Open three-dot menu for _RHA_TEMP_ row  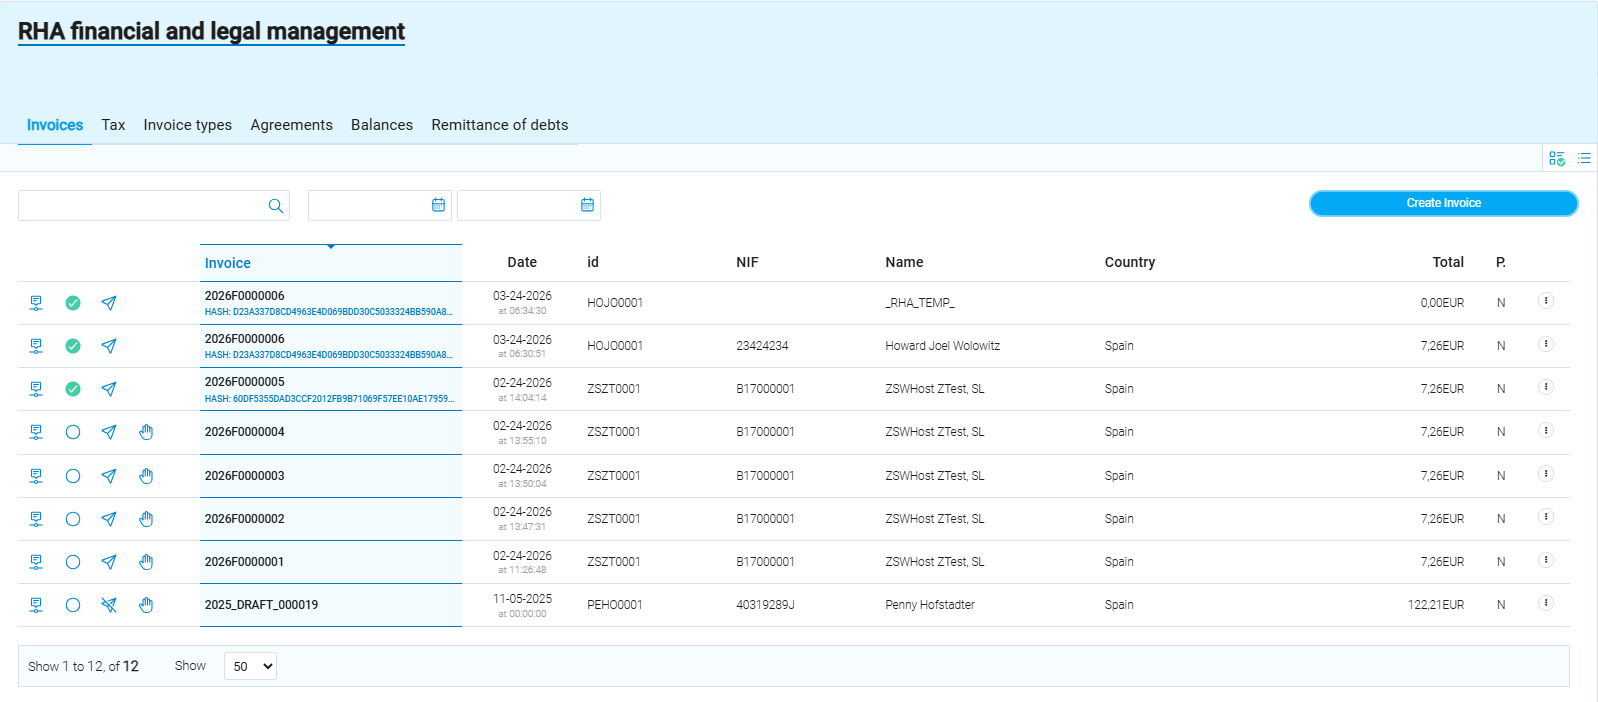click(x=1545, y=301)
